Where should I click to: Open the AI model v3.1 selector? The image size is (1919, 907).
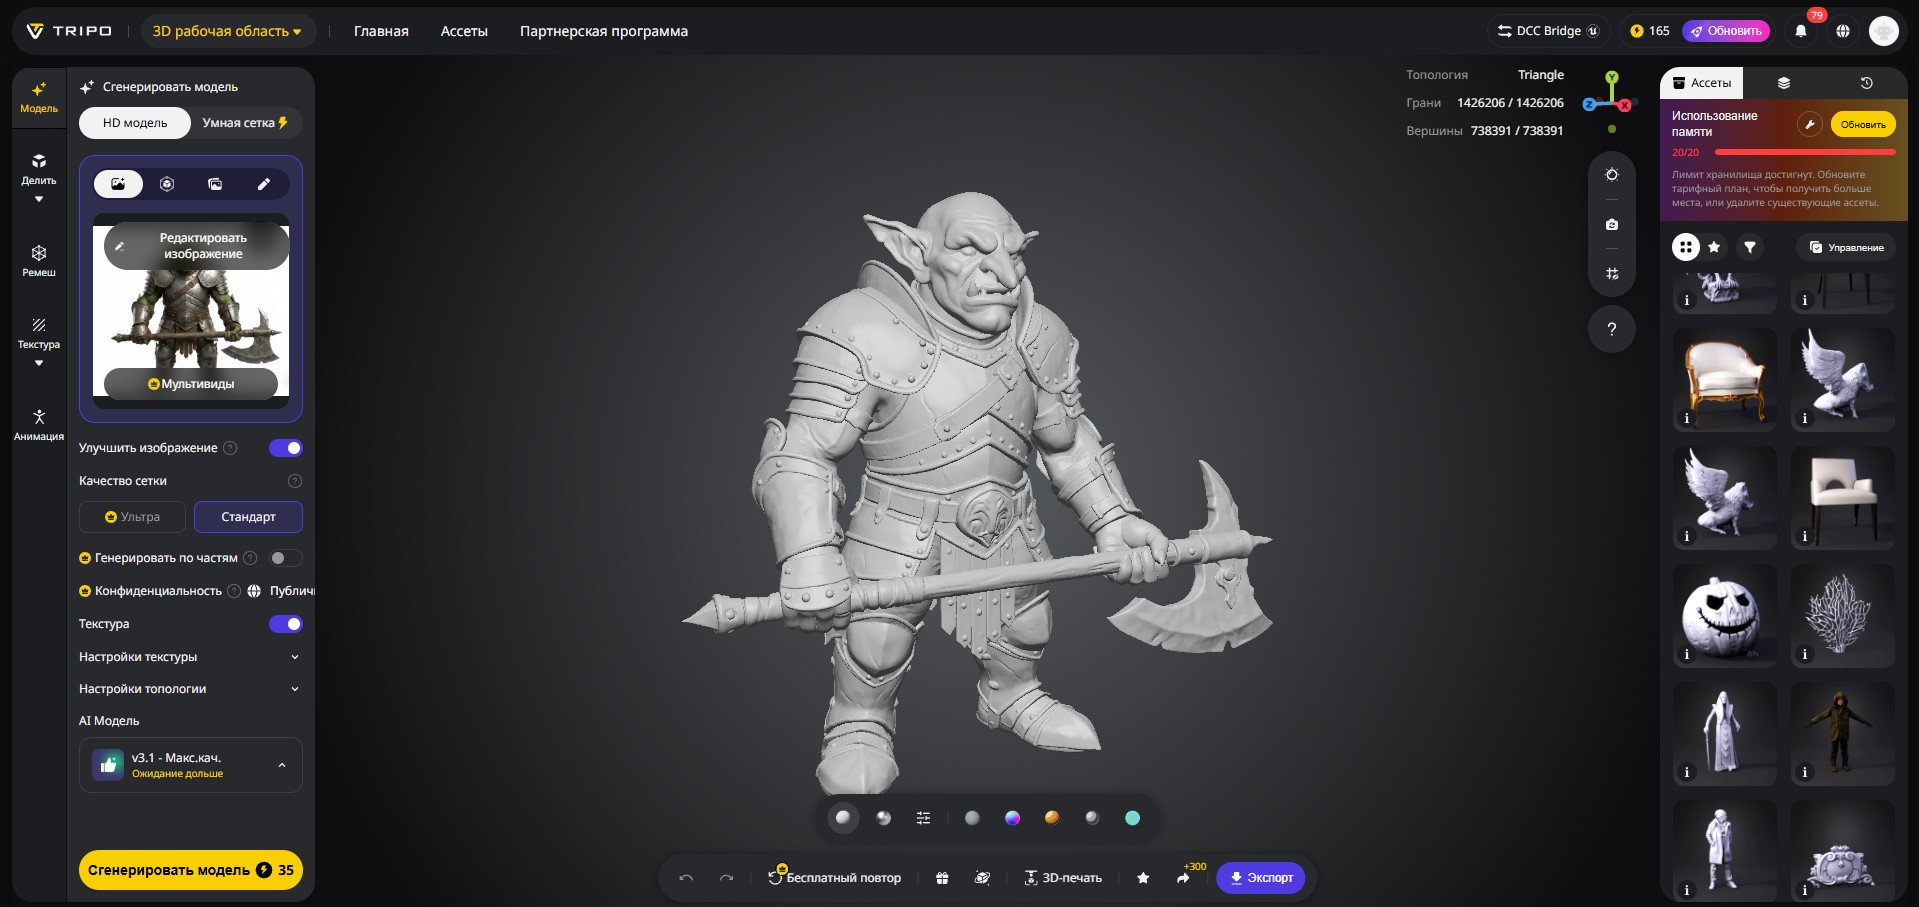point(191,765)
